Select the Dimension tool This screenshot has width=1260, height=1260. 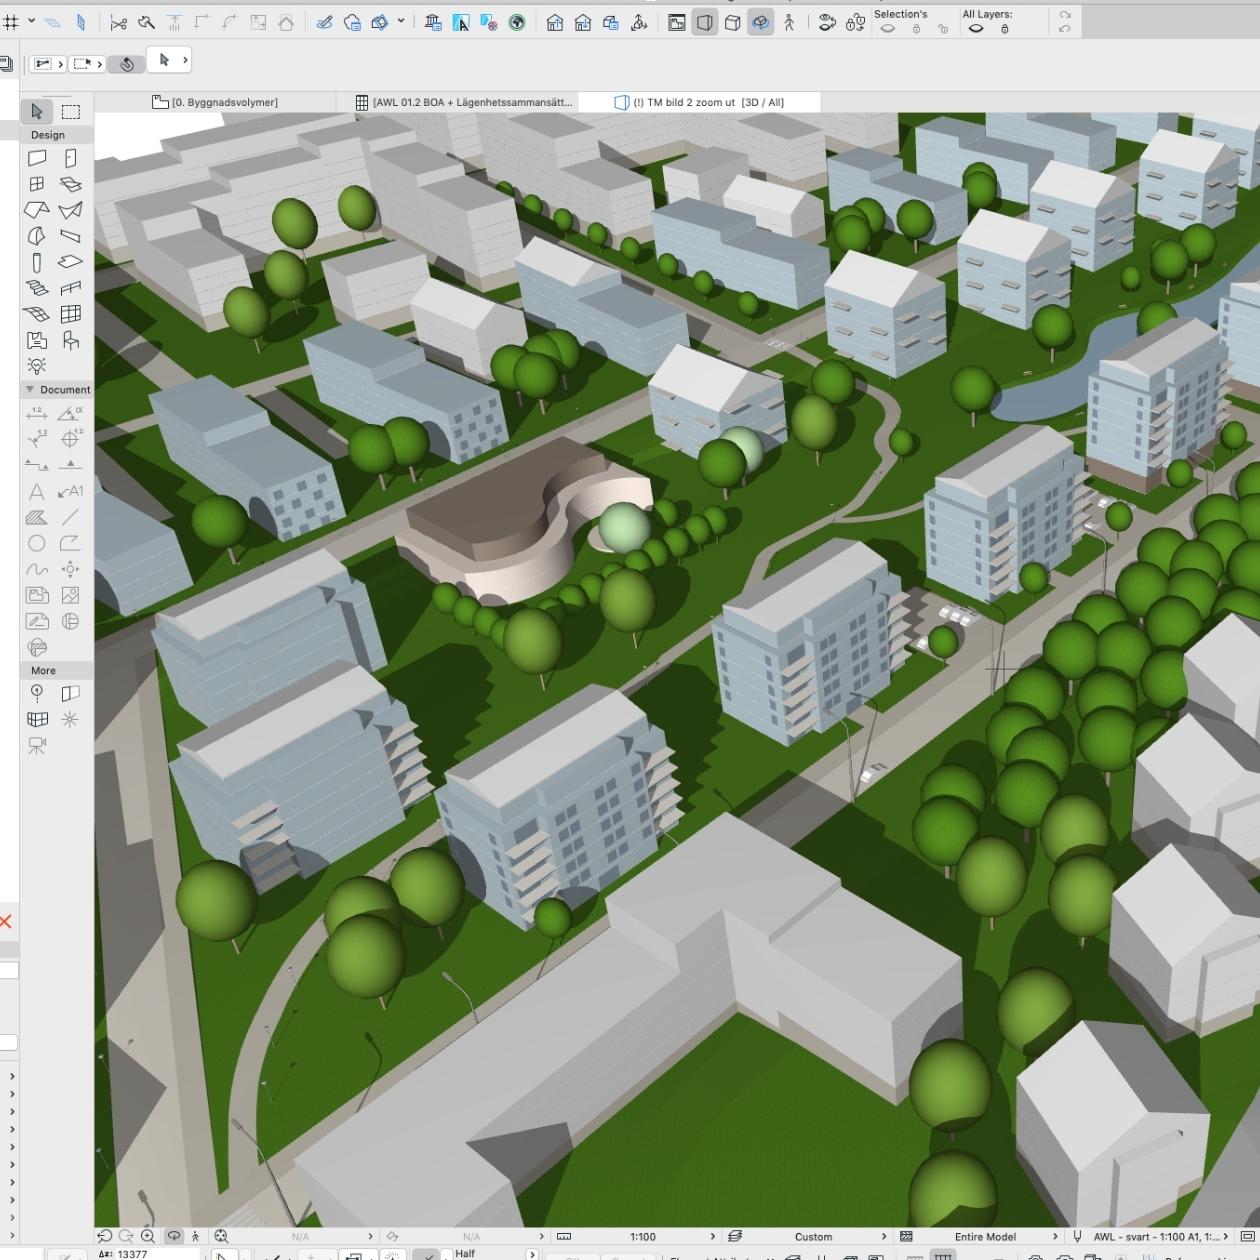click(37, 413)
